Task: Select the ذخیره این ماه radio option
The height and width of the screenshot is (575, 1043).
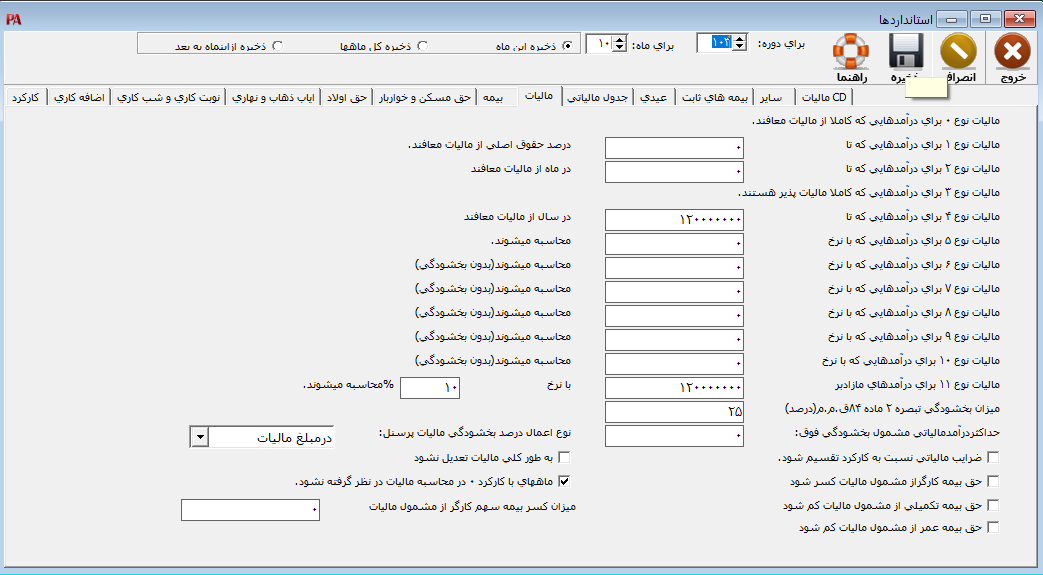Action: click(x=567, y=45)
